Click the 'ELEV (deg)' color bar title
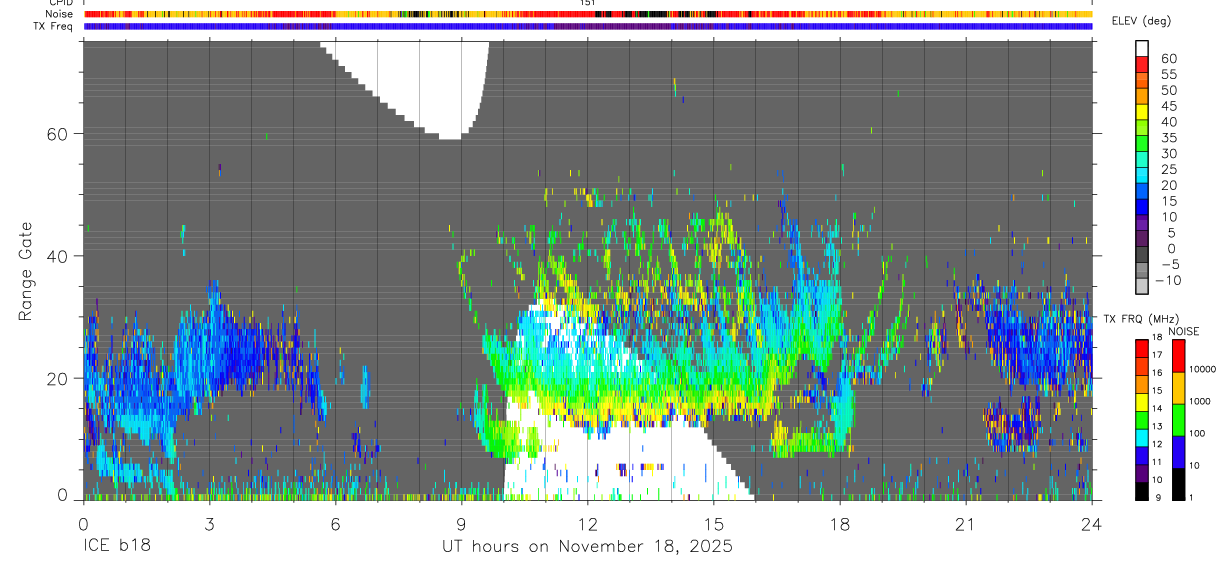This screenshot has height=567, width=1228. click(x=1144, y=20)
